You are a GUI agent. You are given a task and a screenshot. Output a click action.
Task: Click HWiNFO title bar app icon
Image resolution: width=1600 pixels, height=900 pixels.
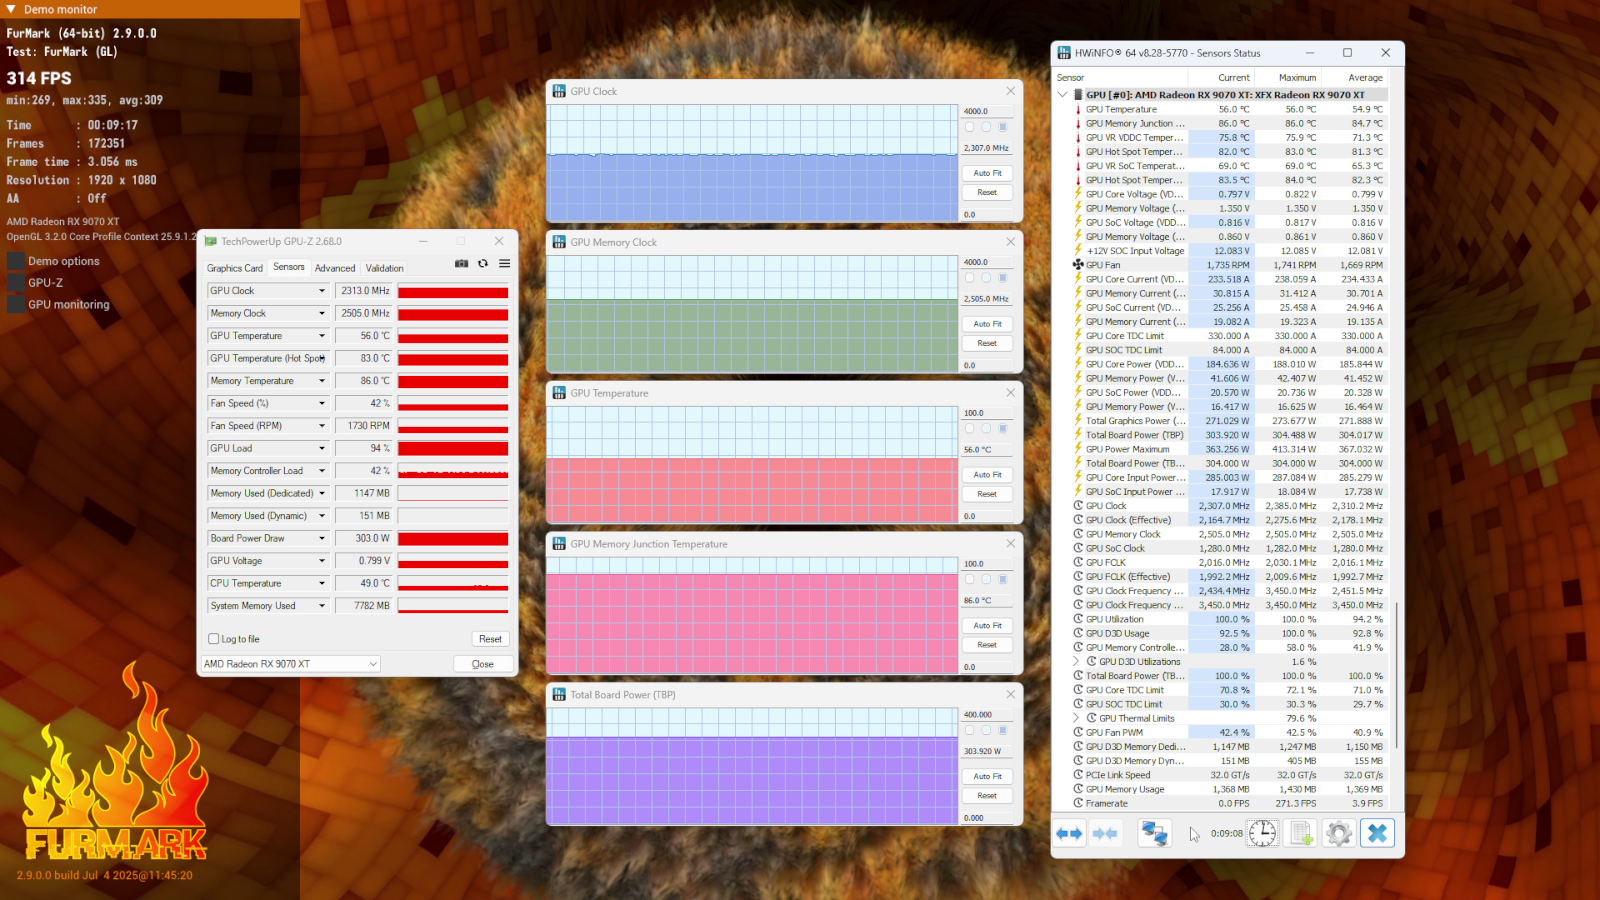[1064, 53]
